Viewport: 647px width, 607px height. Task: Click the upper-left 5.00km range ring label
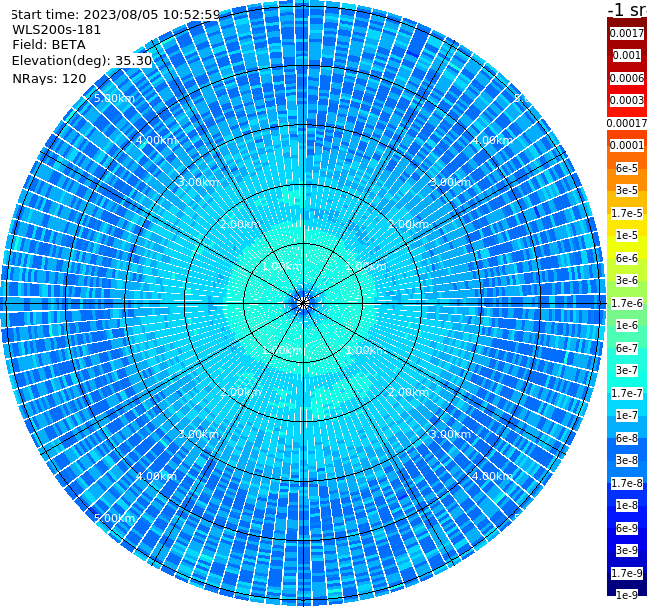(114, 98)
